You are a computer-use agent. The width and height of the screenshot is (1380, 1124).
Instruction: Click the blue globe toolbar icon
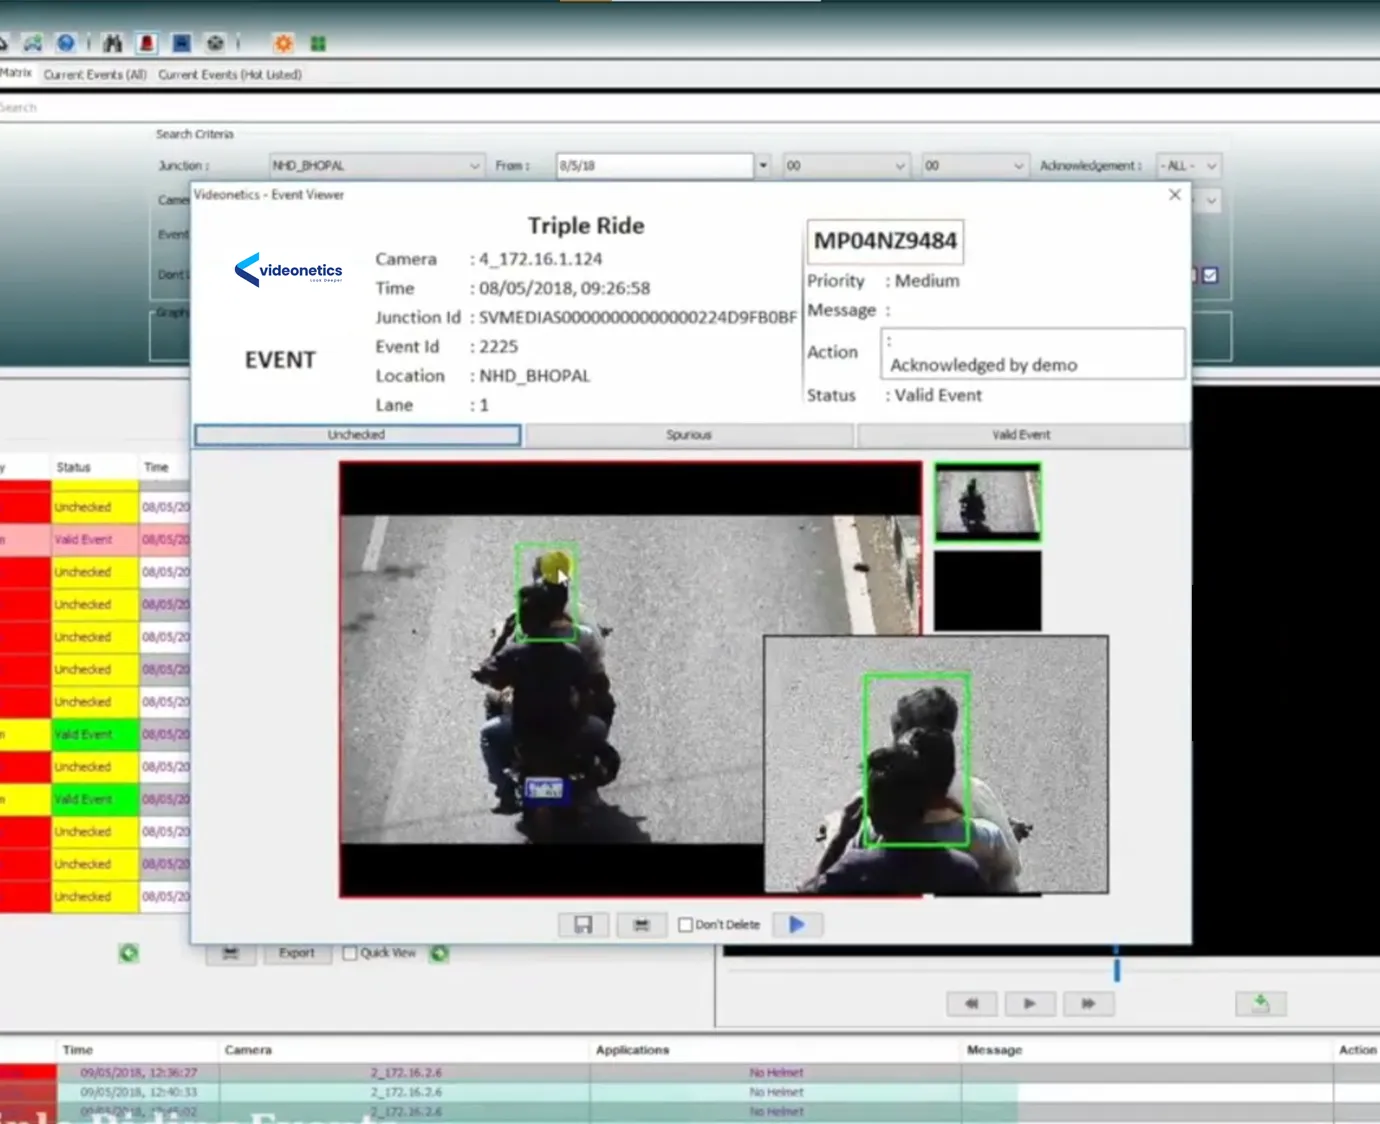coord(66,43)
